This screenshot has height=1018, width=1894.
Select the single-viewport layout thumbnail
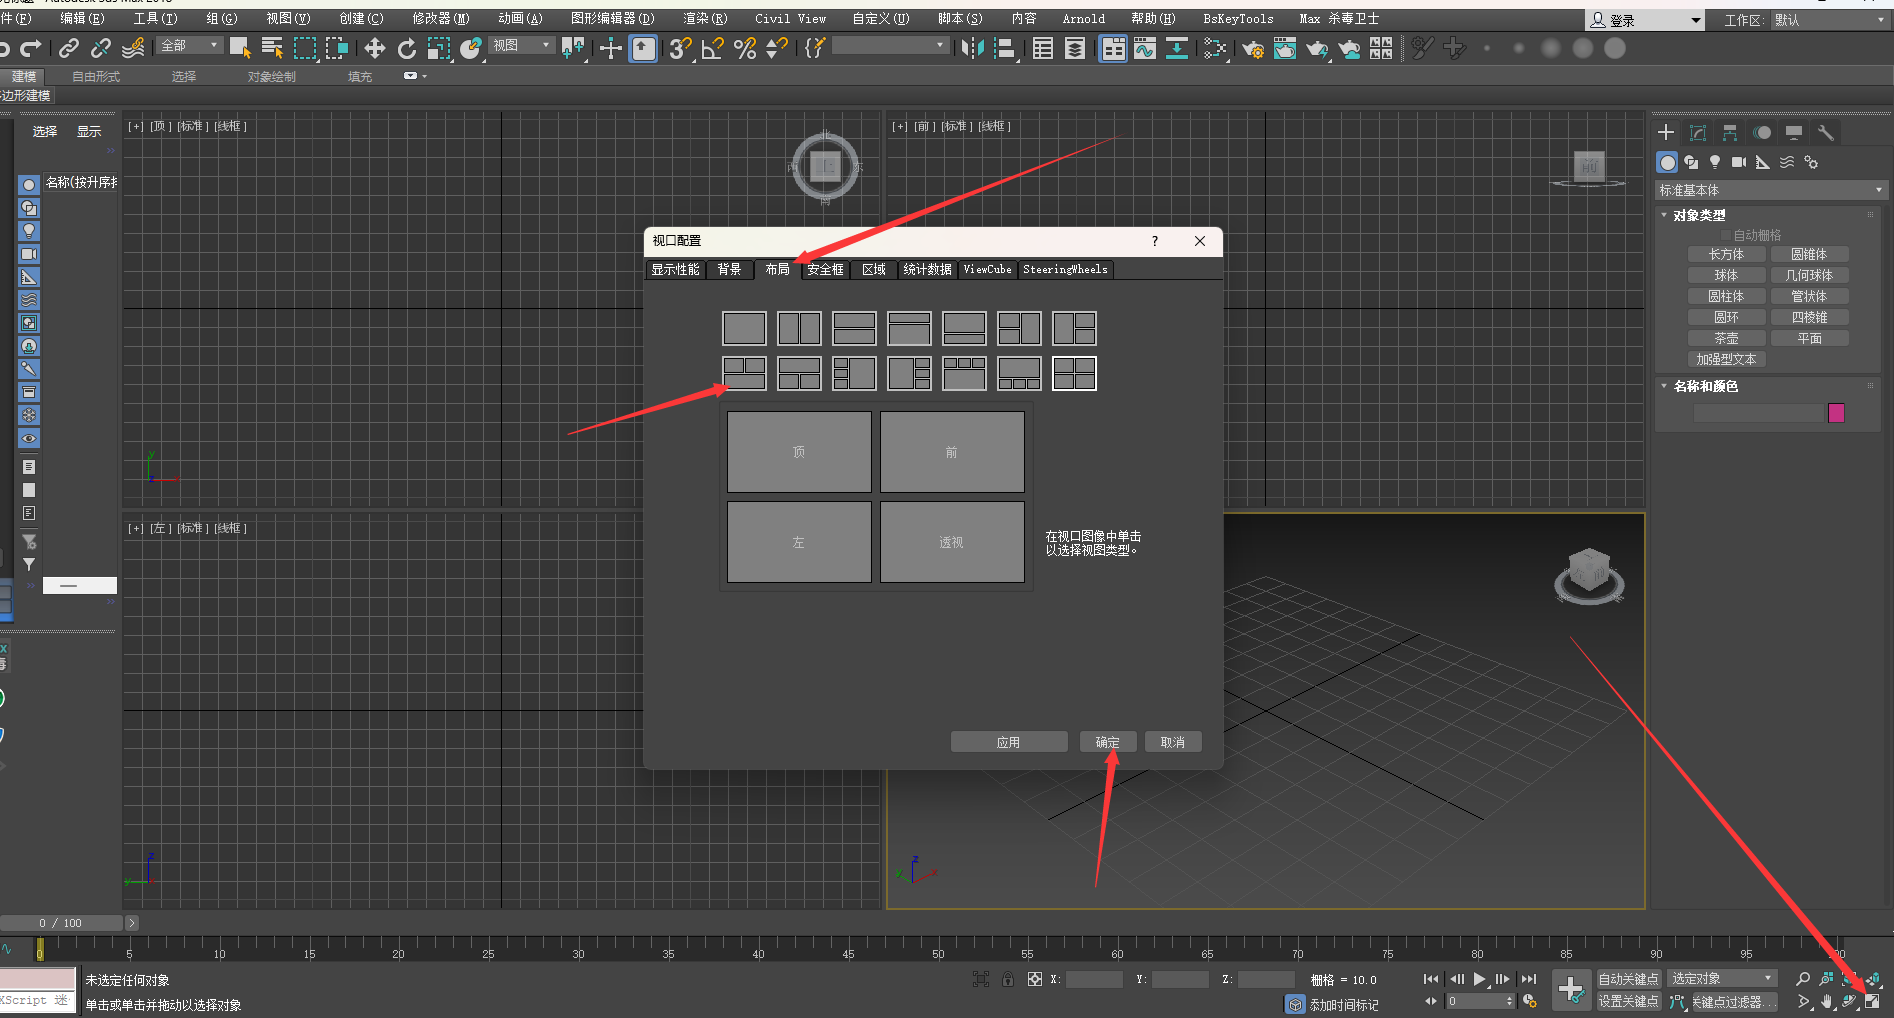coord(744,328)
